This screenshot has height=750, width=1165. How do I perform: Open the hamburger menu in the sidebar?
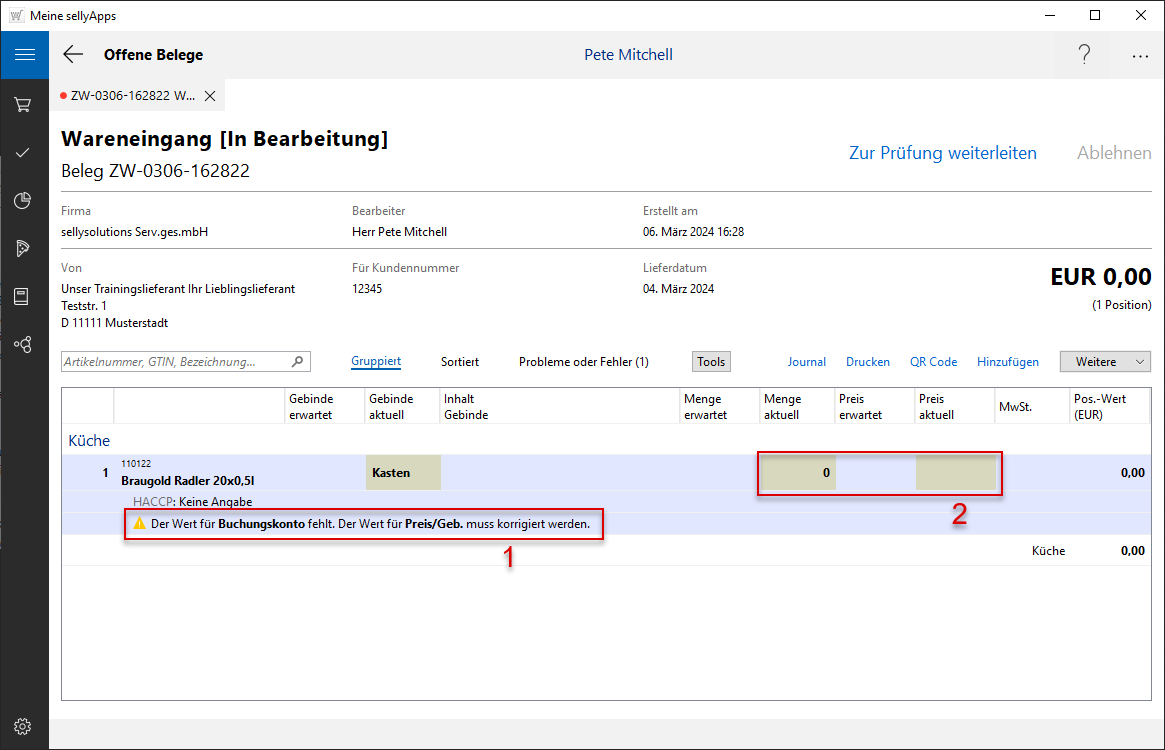point(24,55)
